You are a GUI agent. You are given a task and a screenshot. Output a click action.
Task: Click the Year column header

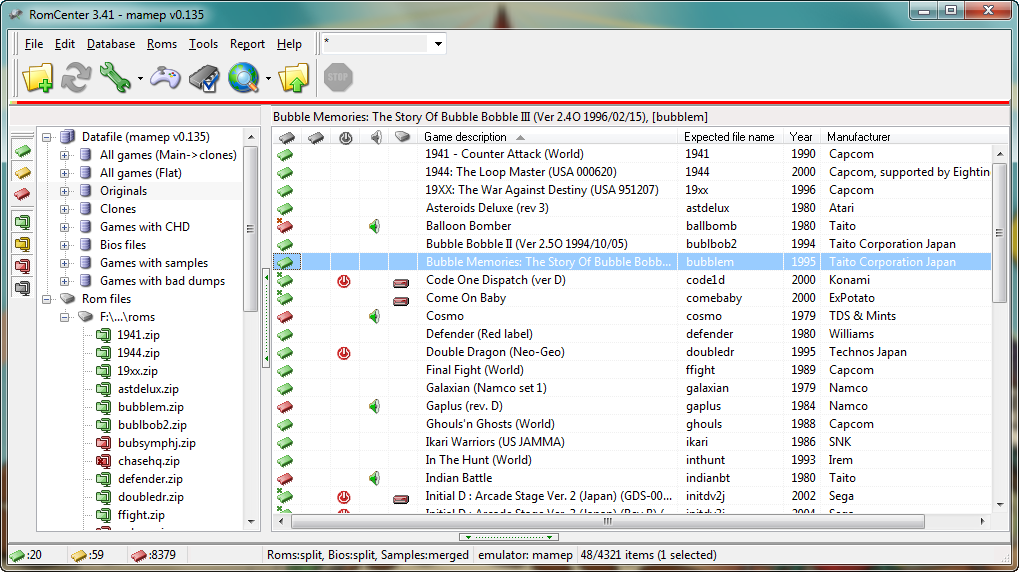[800, 137]
